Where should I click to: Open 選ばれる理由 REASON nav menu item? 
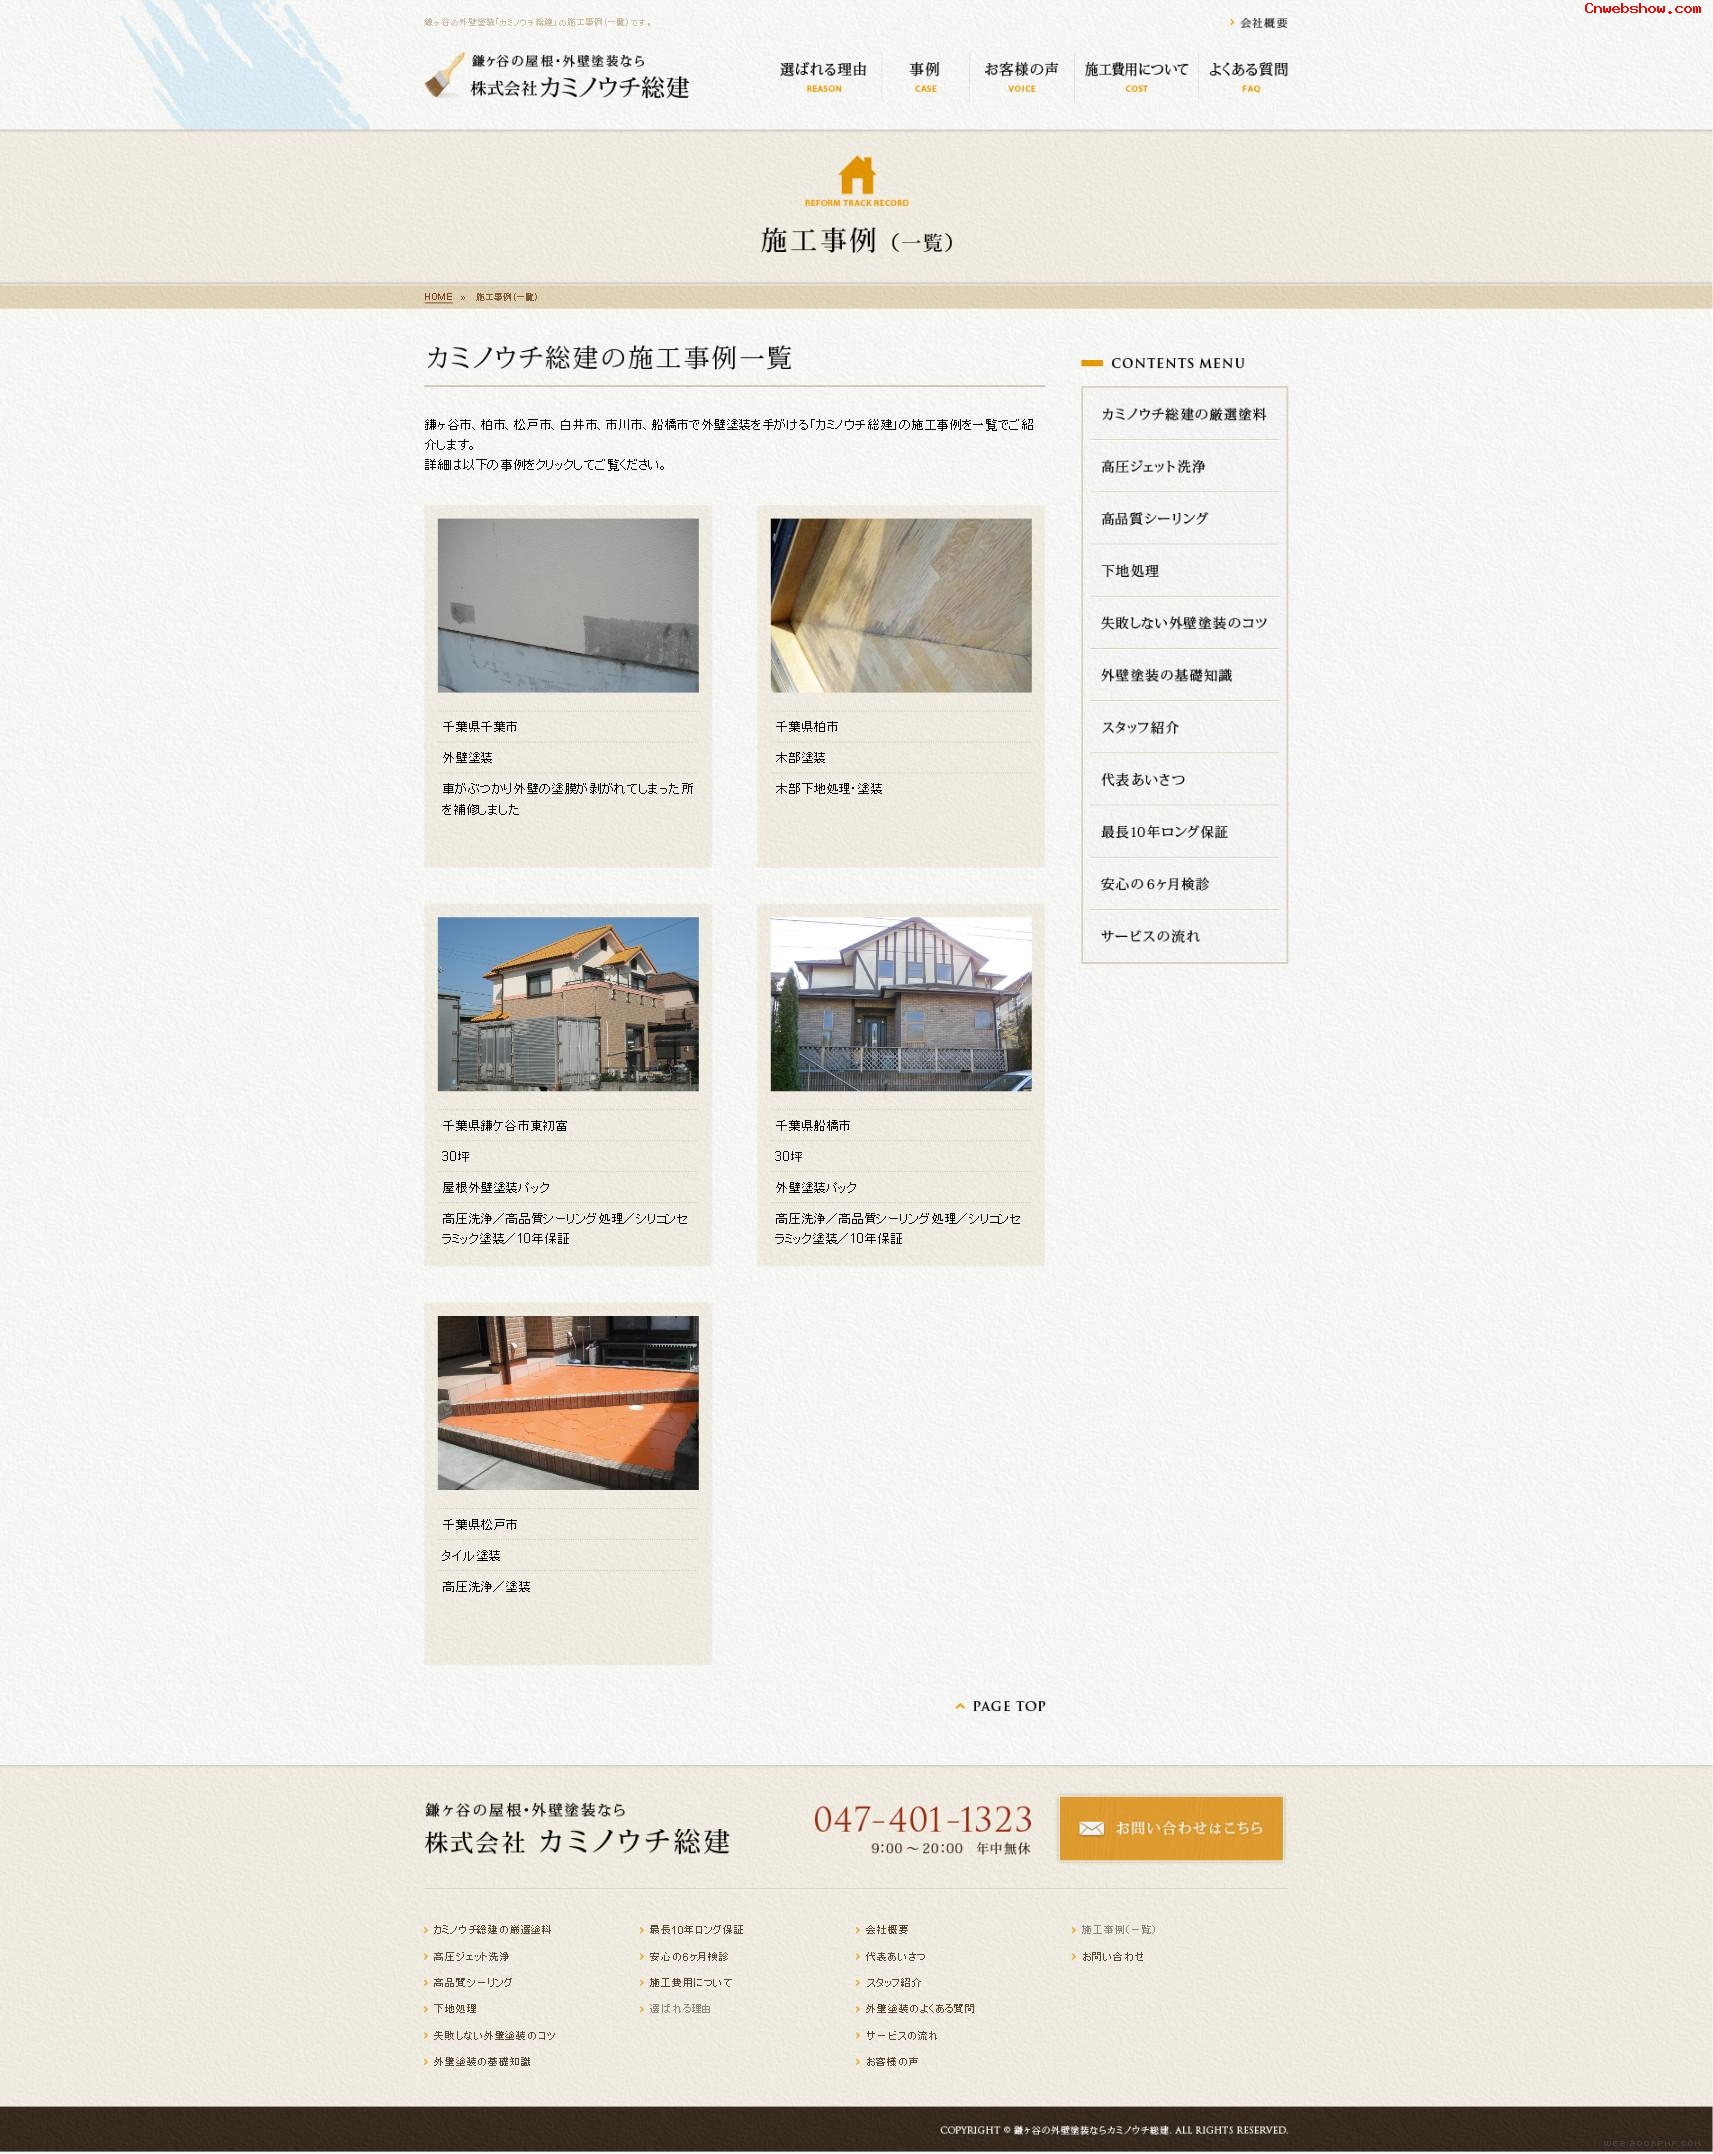coord(823,76)
